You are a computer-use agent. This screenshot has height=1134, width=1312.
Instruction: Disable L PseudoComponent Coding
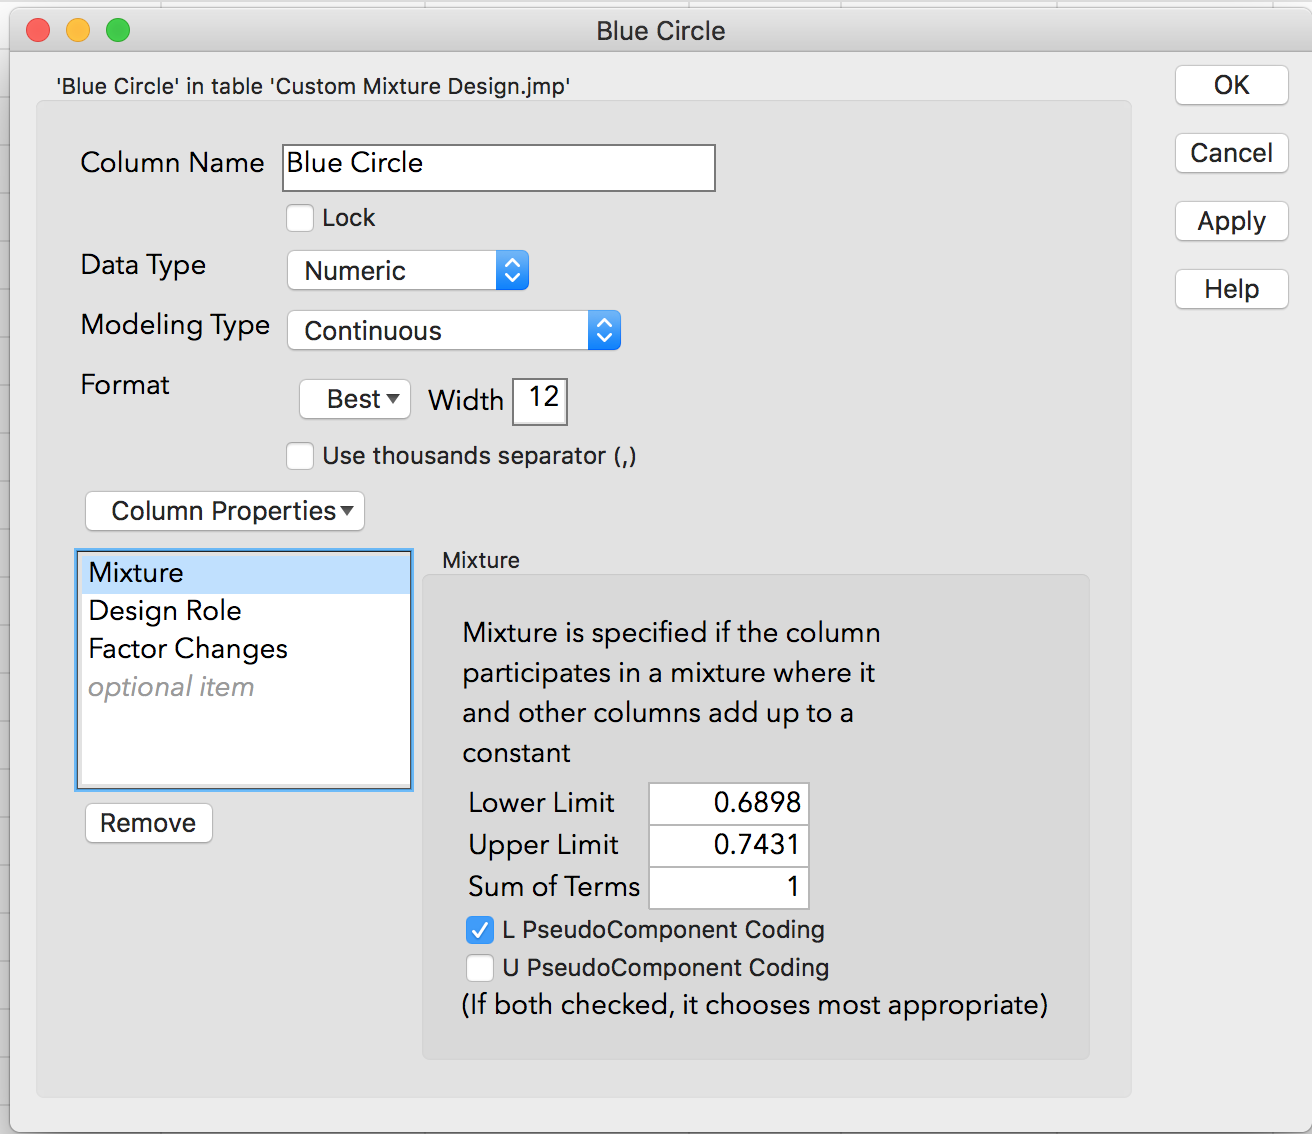[480, 930]
